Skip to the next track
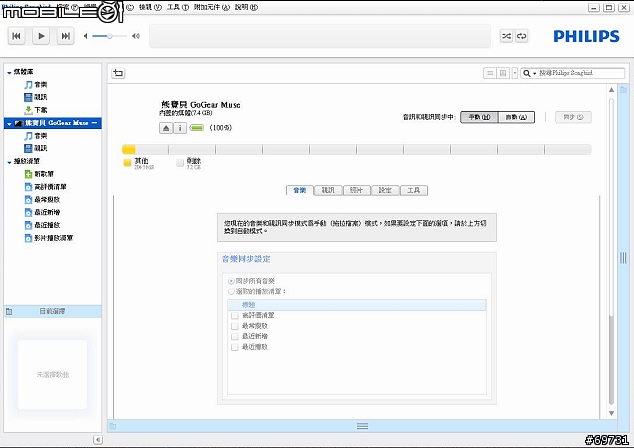This screenshot has height=448, width=634. 66,36
